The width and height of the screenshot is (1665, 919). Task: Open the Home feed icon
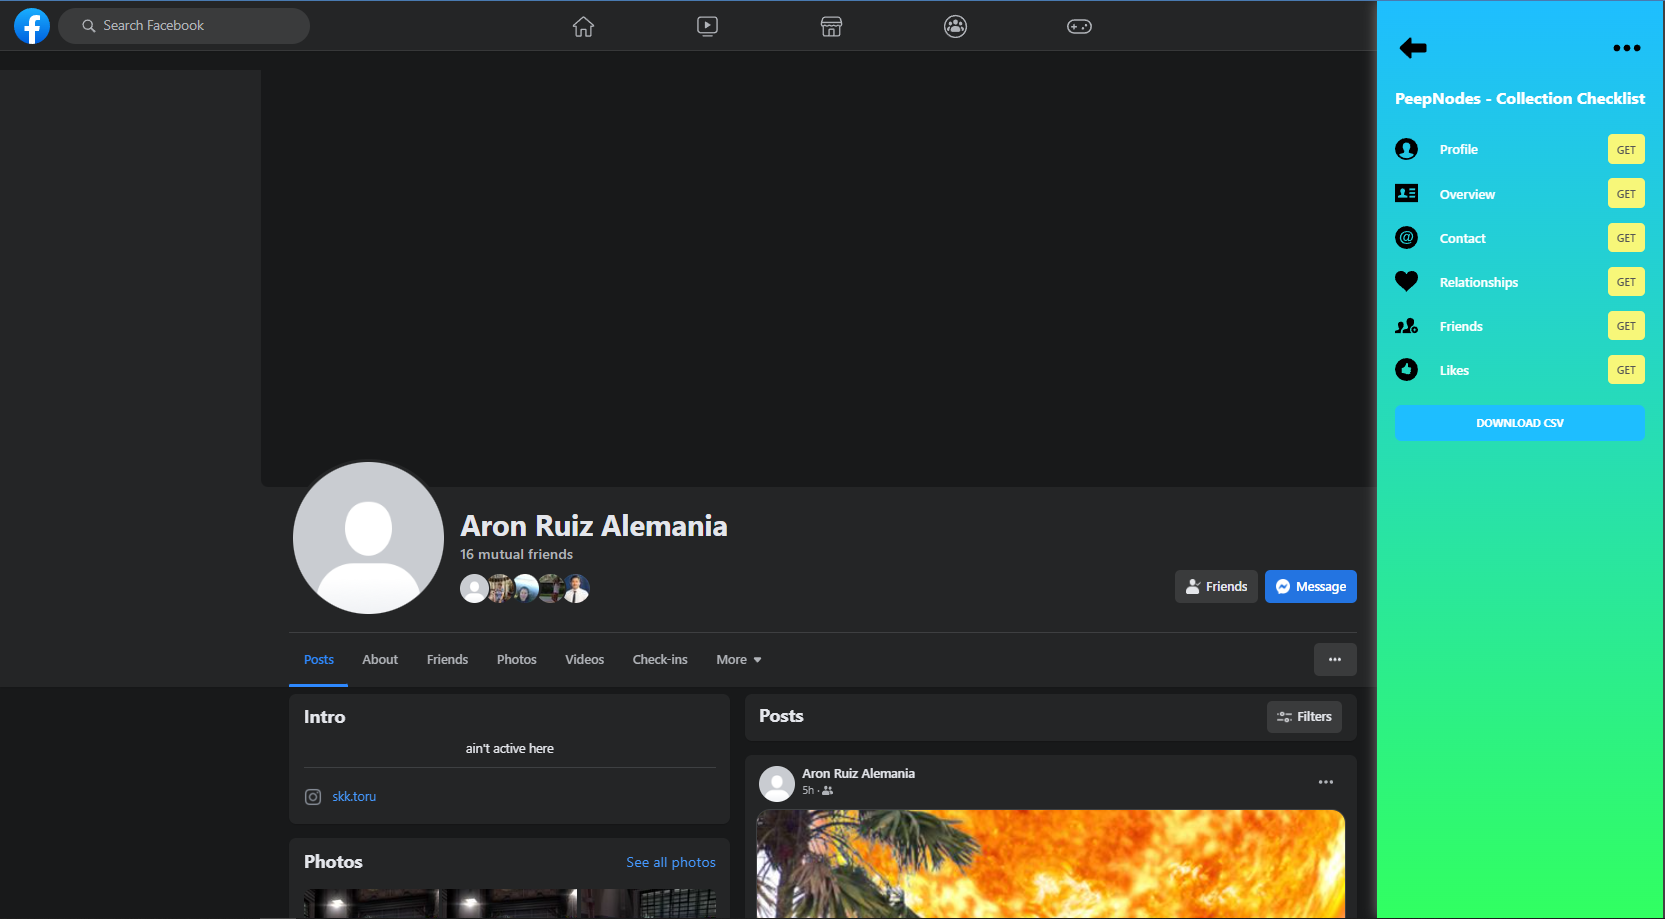click(x=583, y=27)
